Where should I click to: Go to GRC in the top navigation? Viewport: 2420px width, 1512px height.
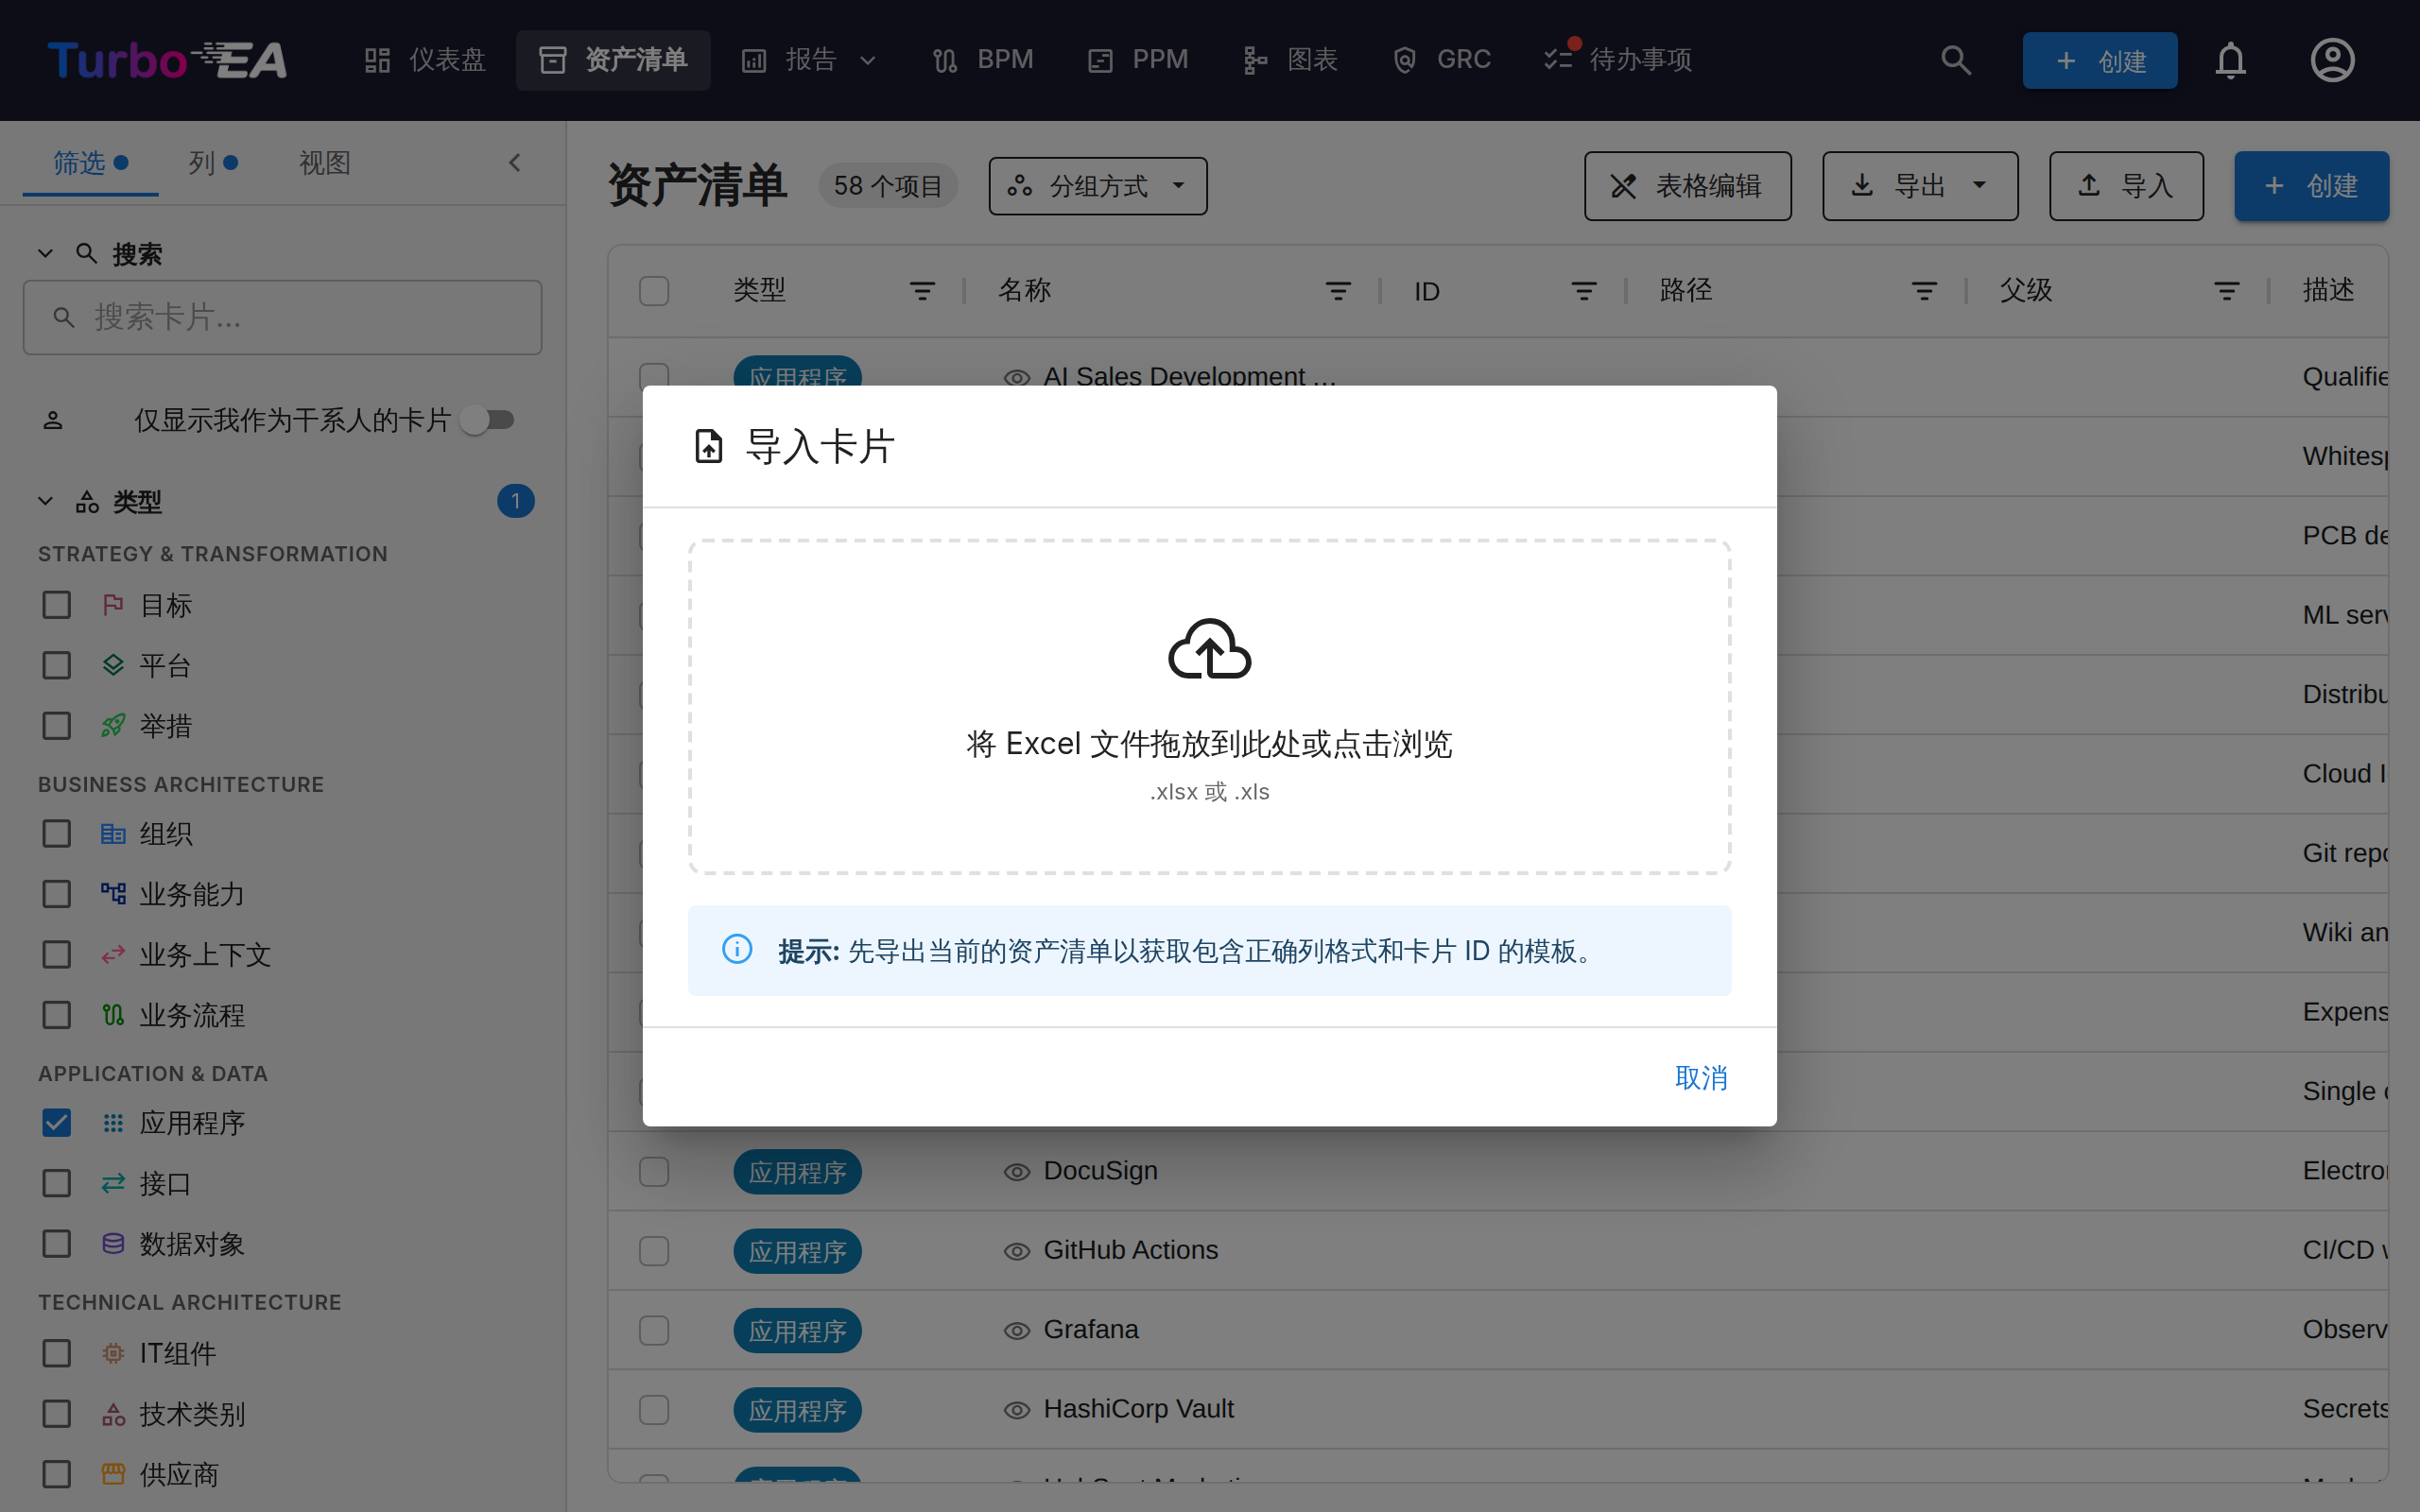pyautogui.click(x=1441, y=60)
